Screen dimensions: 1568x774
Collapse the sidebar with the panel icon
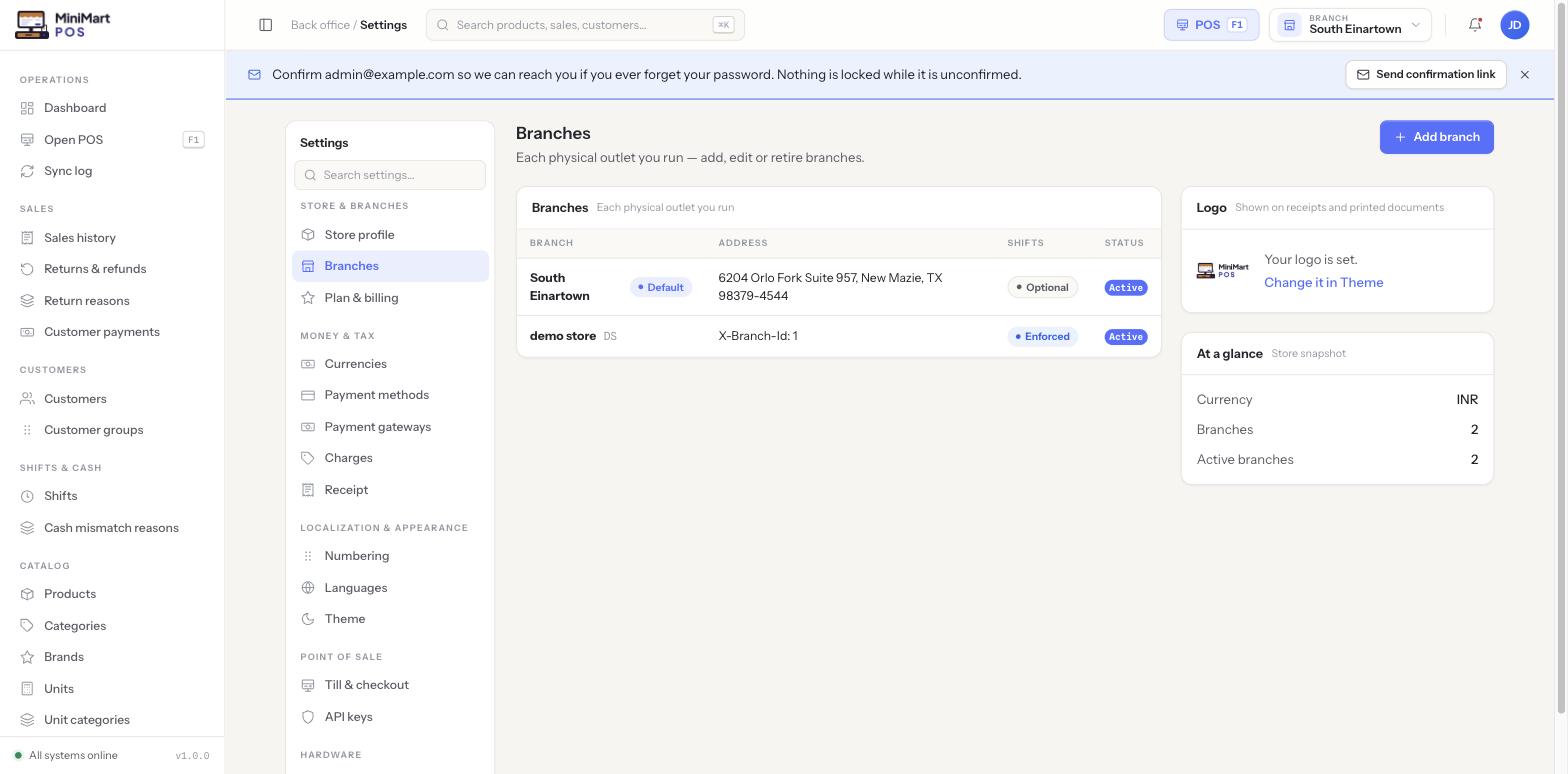point(266,25)
